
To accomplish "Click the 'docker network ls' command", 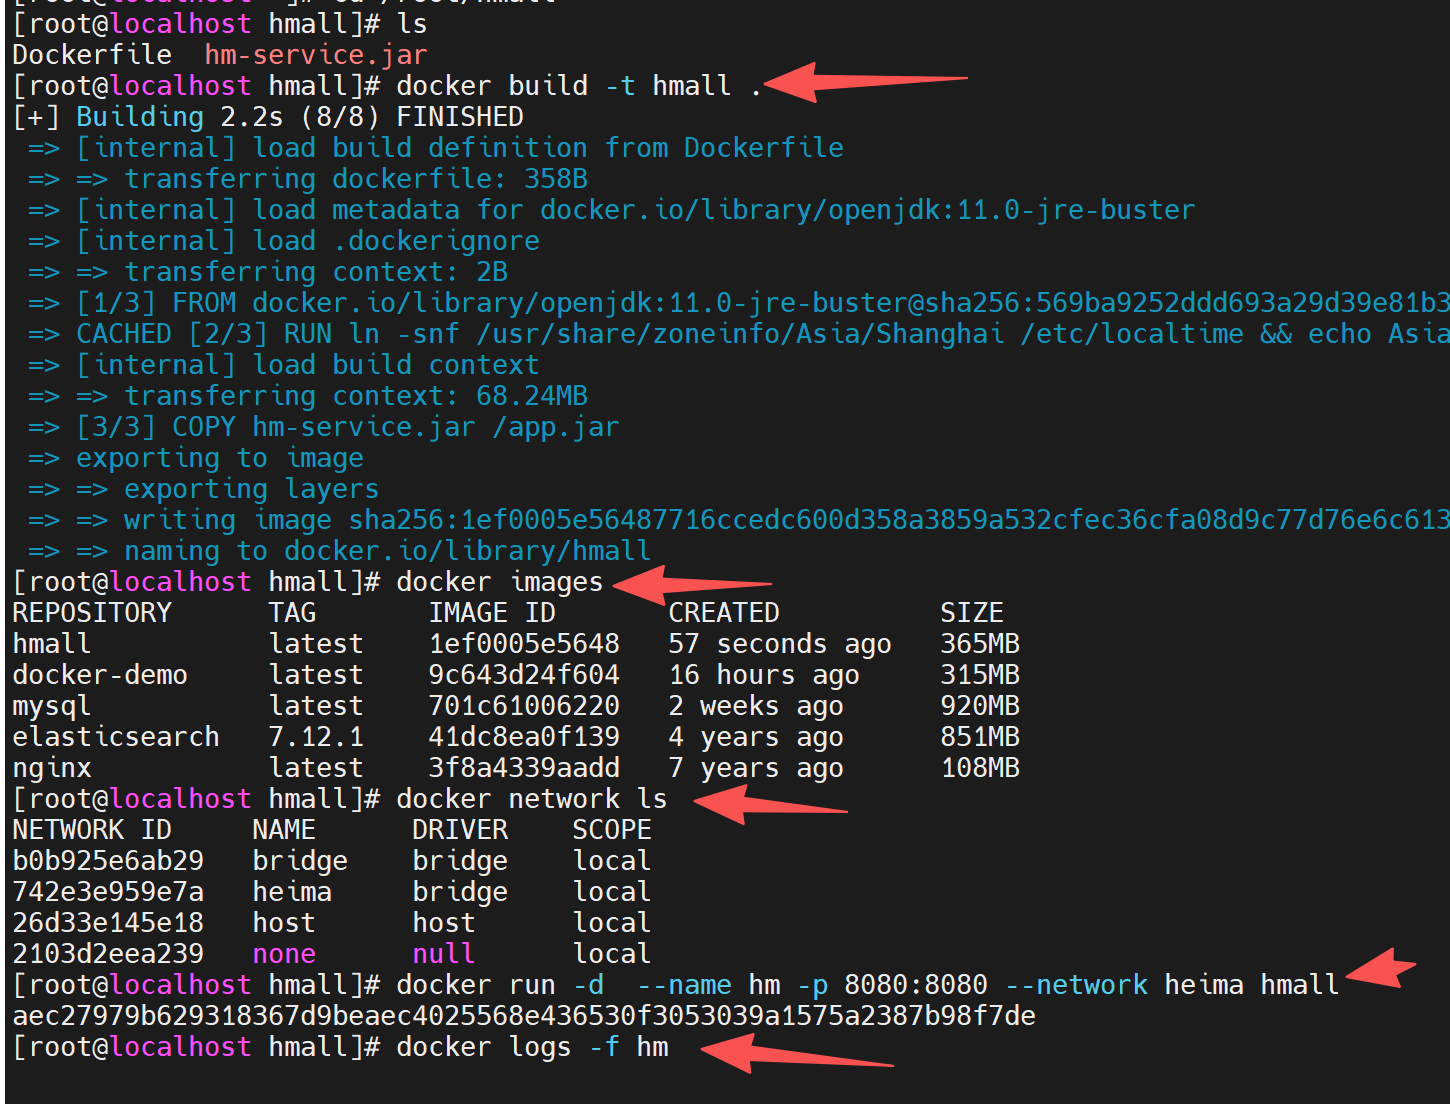I will point(532,799).
